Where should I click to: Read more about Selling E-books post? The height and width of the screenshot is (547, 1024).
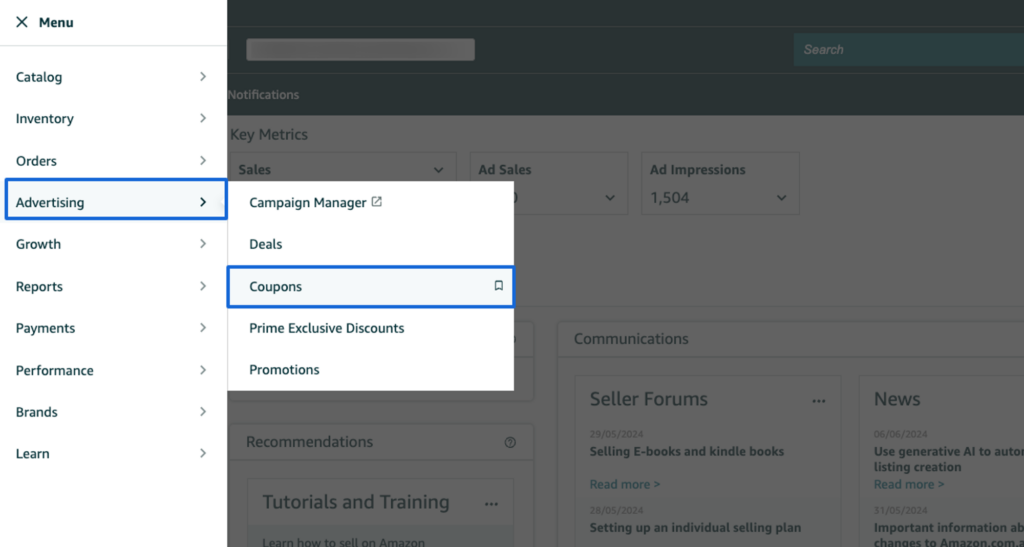point(625,484)
